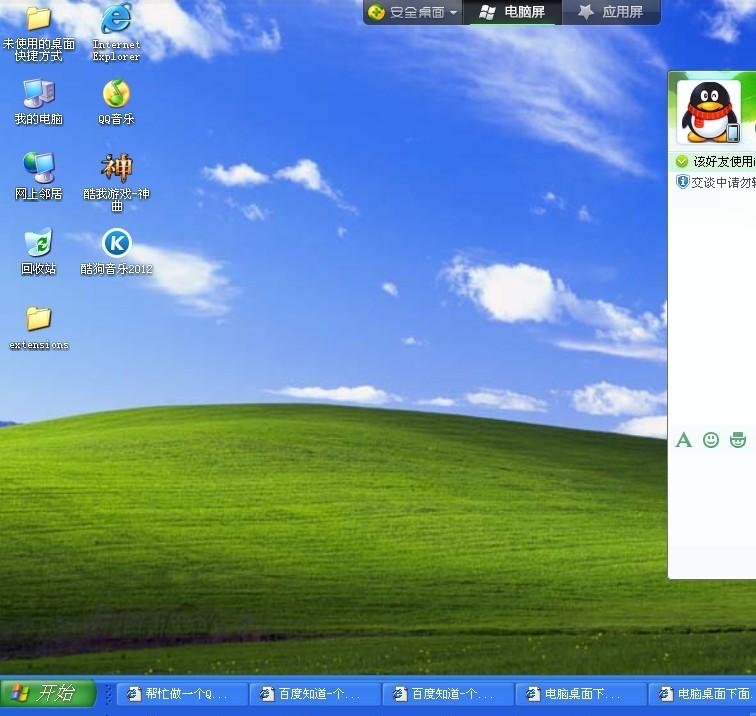Viewport: 756px width, 716px height.
Task: Expand the 安全桌面 dropdown arrow
Action: point(453,13)
